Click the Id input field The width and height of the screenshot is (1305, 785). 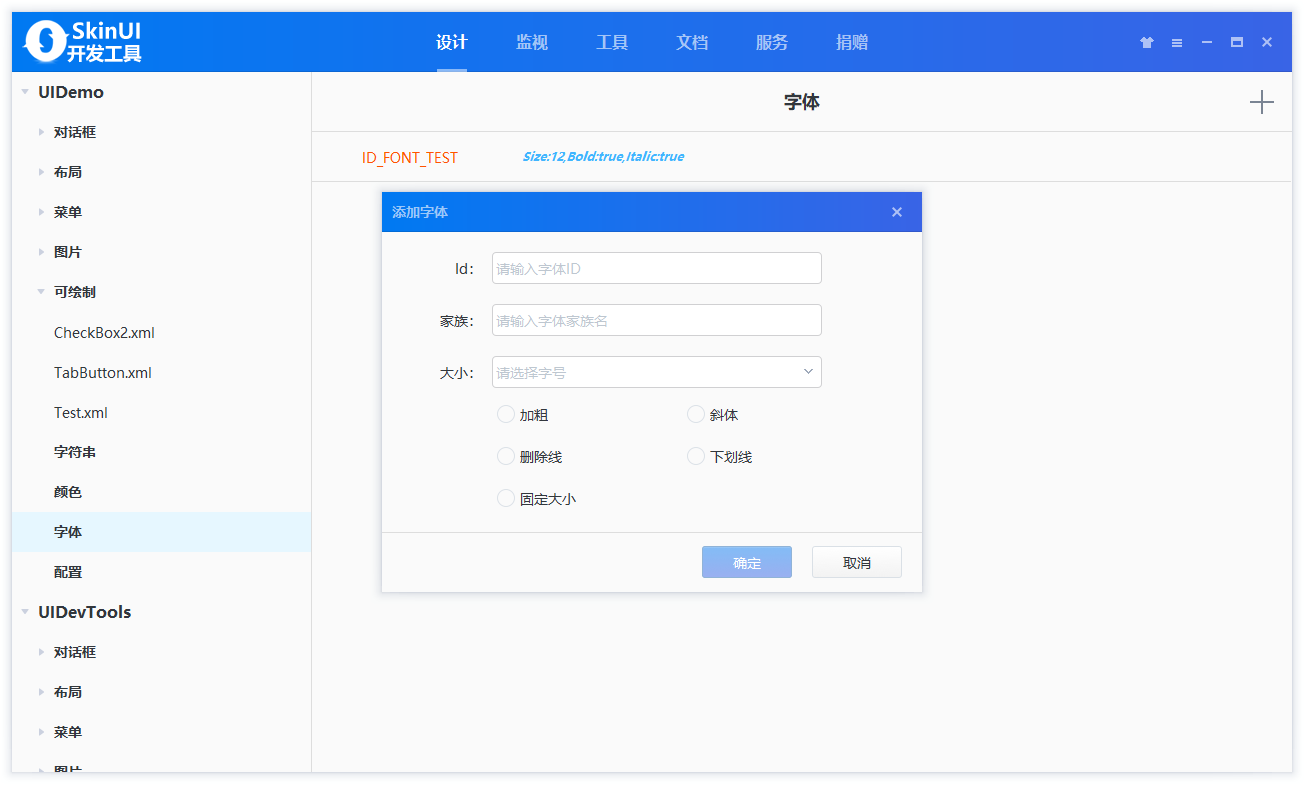pyautogui.click(x=657, y=268)
